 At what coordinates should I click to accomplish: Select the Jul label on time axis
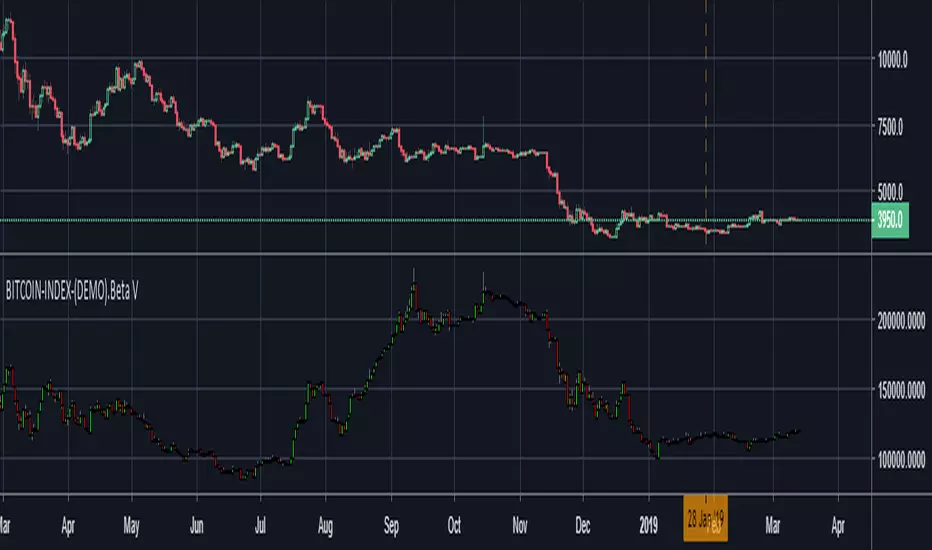point(260,526)
